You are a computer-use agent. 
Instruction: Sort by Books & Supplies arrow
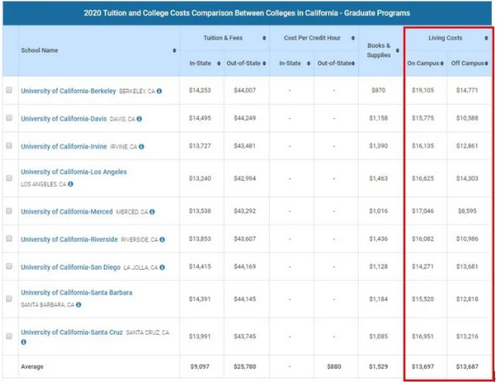click(x=397, y=51)
